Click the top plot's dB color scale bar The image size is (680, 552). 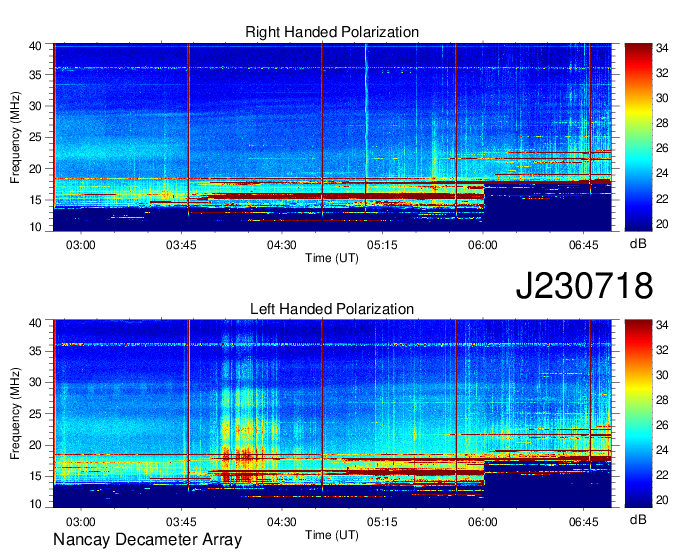coord(638,137)
